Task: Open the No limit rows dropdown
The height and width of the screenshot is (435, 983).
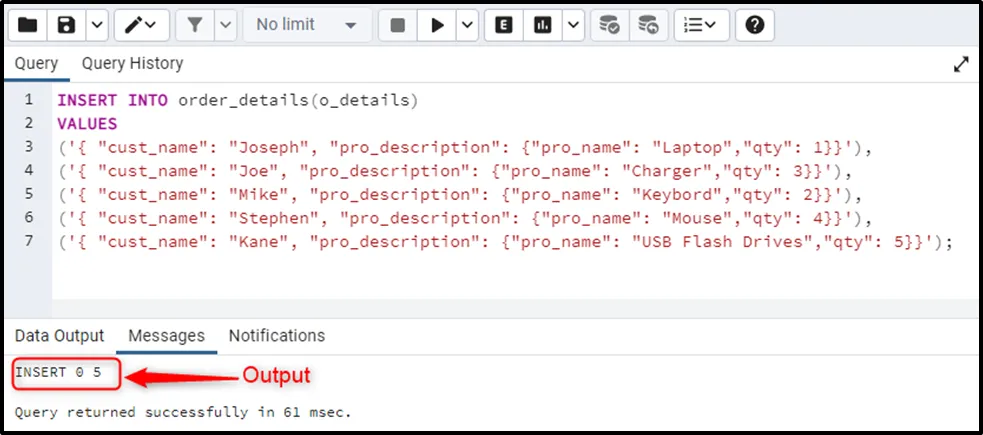Action: click(x=306, y=25)
